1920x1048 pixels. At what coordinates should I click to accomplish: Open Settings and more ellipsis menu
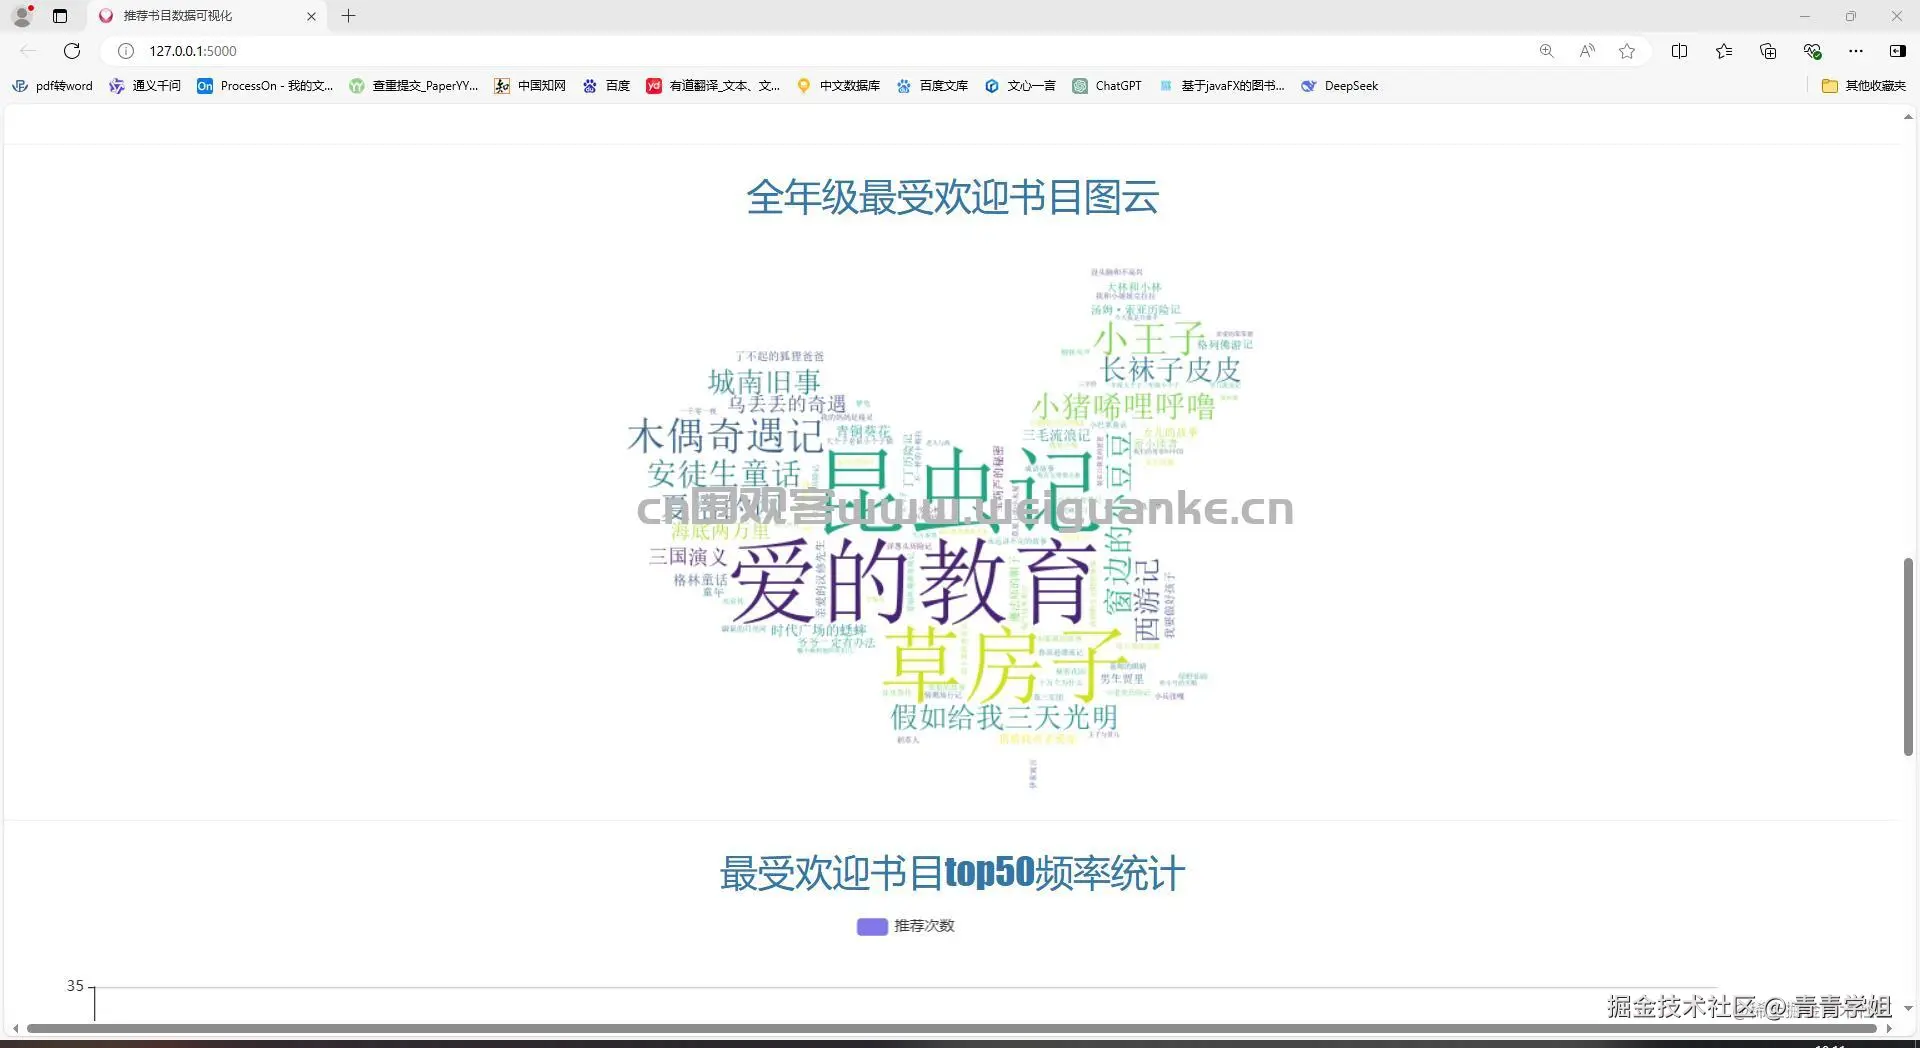1856,51
